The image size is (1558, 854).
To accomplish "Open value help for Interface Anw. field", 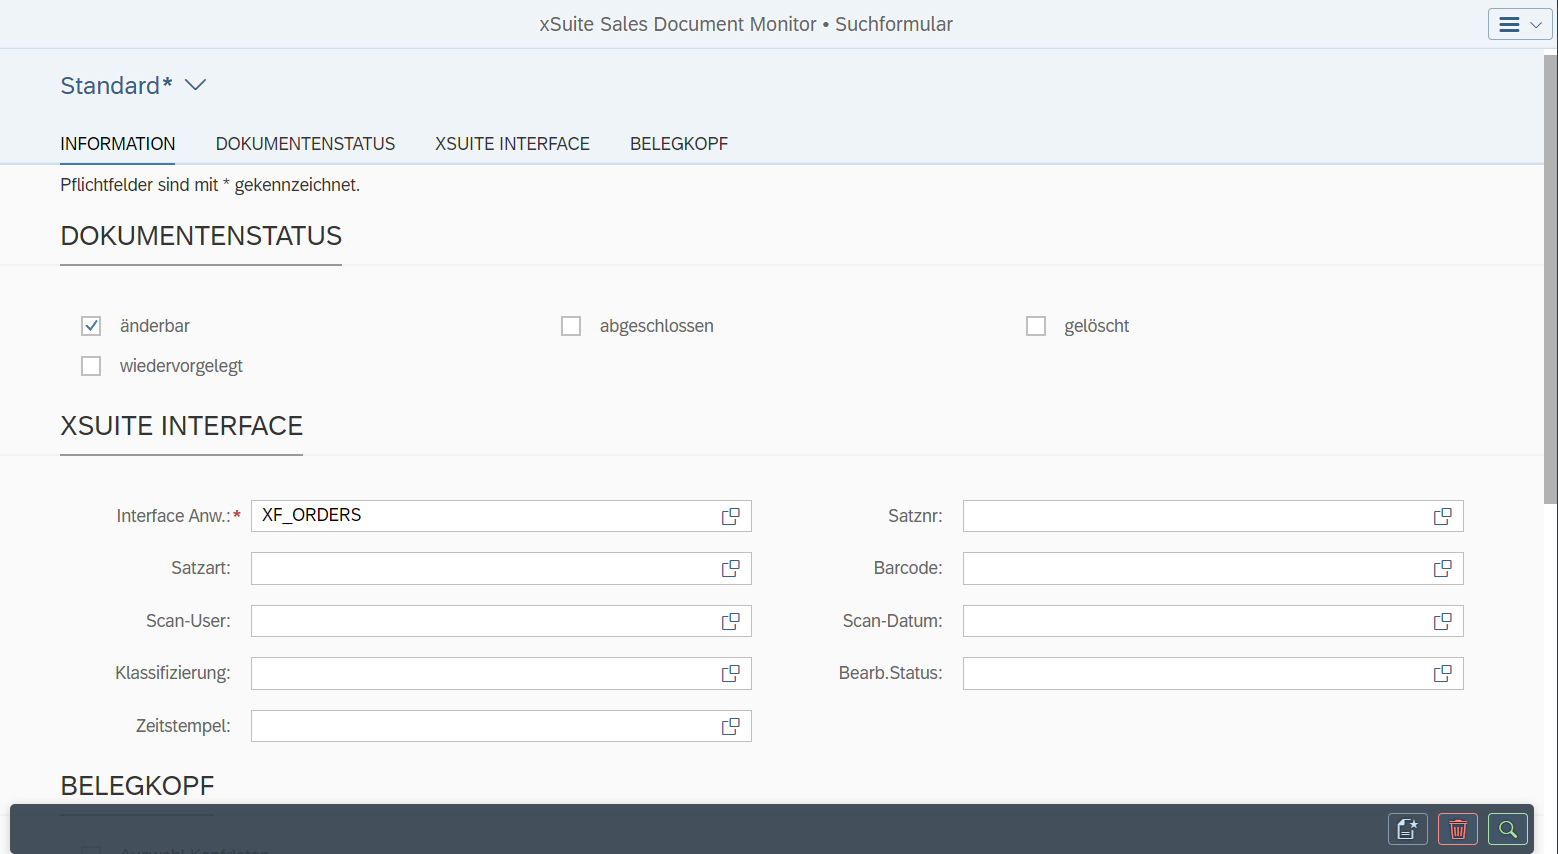I will [x=730, y=515].
